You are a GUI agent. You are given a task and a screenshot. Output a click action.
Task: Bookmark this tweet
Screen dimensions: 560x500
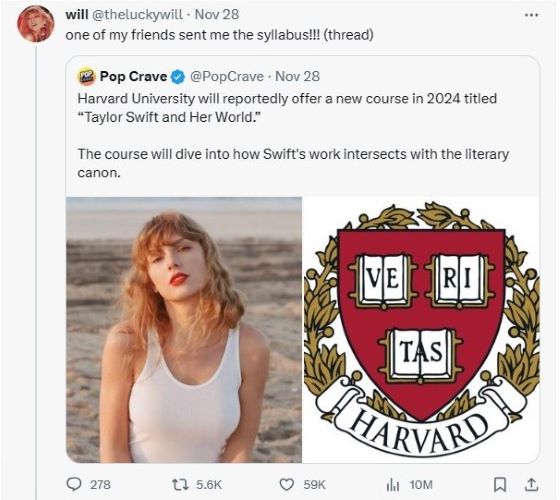(x=500, y=485)
